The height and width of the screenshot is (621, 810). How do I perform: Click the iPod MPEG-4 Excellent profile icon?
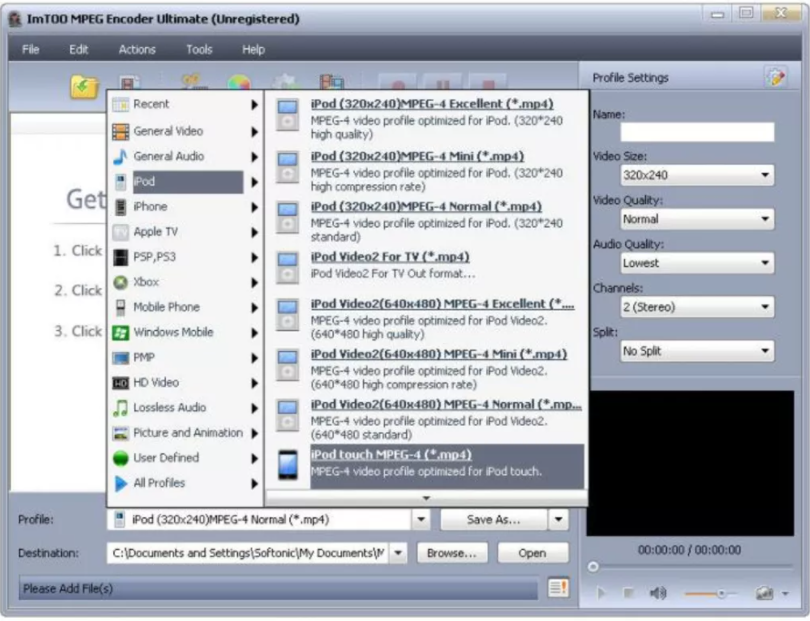coord(287,114)
